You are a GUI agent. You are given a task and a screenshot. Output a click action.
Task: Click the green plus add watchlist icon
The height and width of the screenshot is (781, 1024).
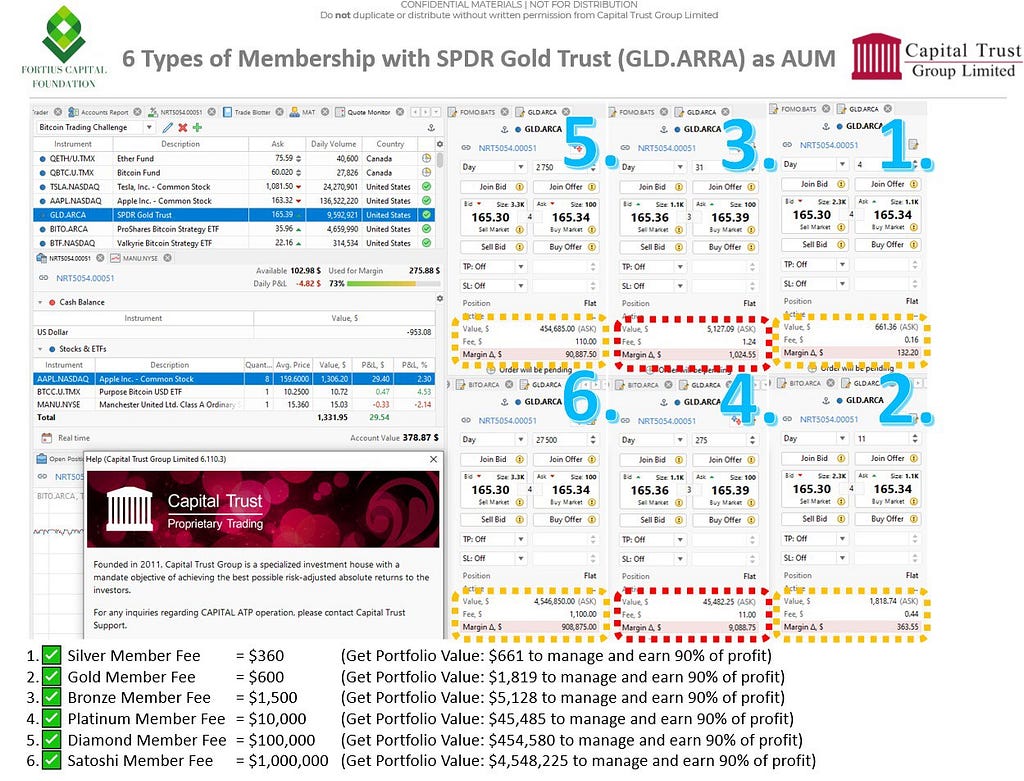tap(197, 127)
